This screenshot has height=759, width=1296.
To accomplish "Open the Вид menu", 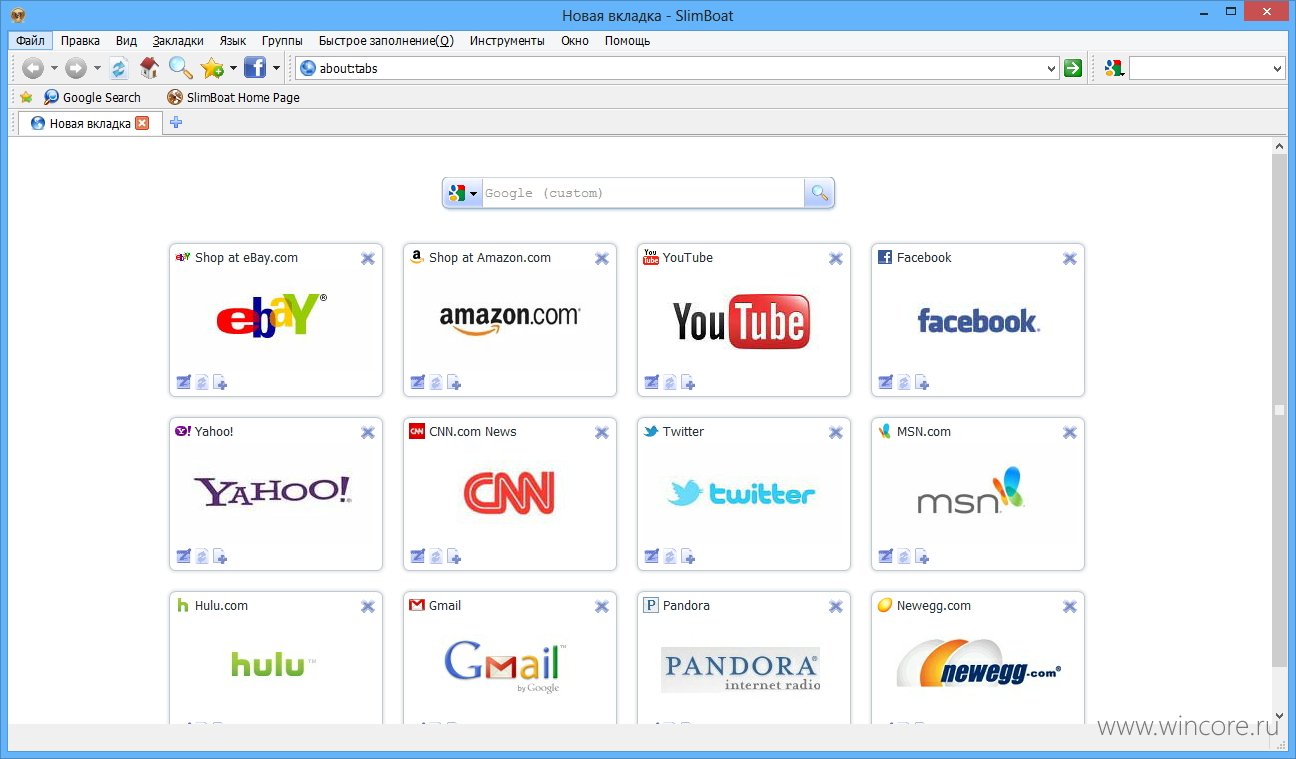I will point(126,41).
